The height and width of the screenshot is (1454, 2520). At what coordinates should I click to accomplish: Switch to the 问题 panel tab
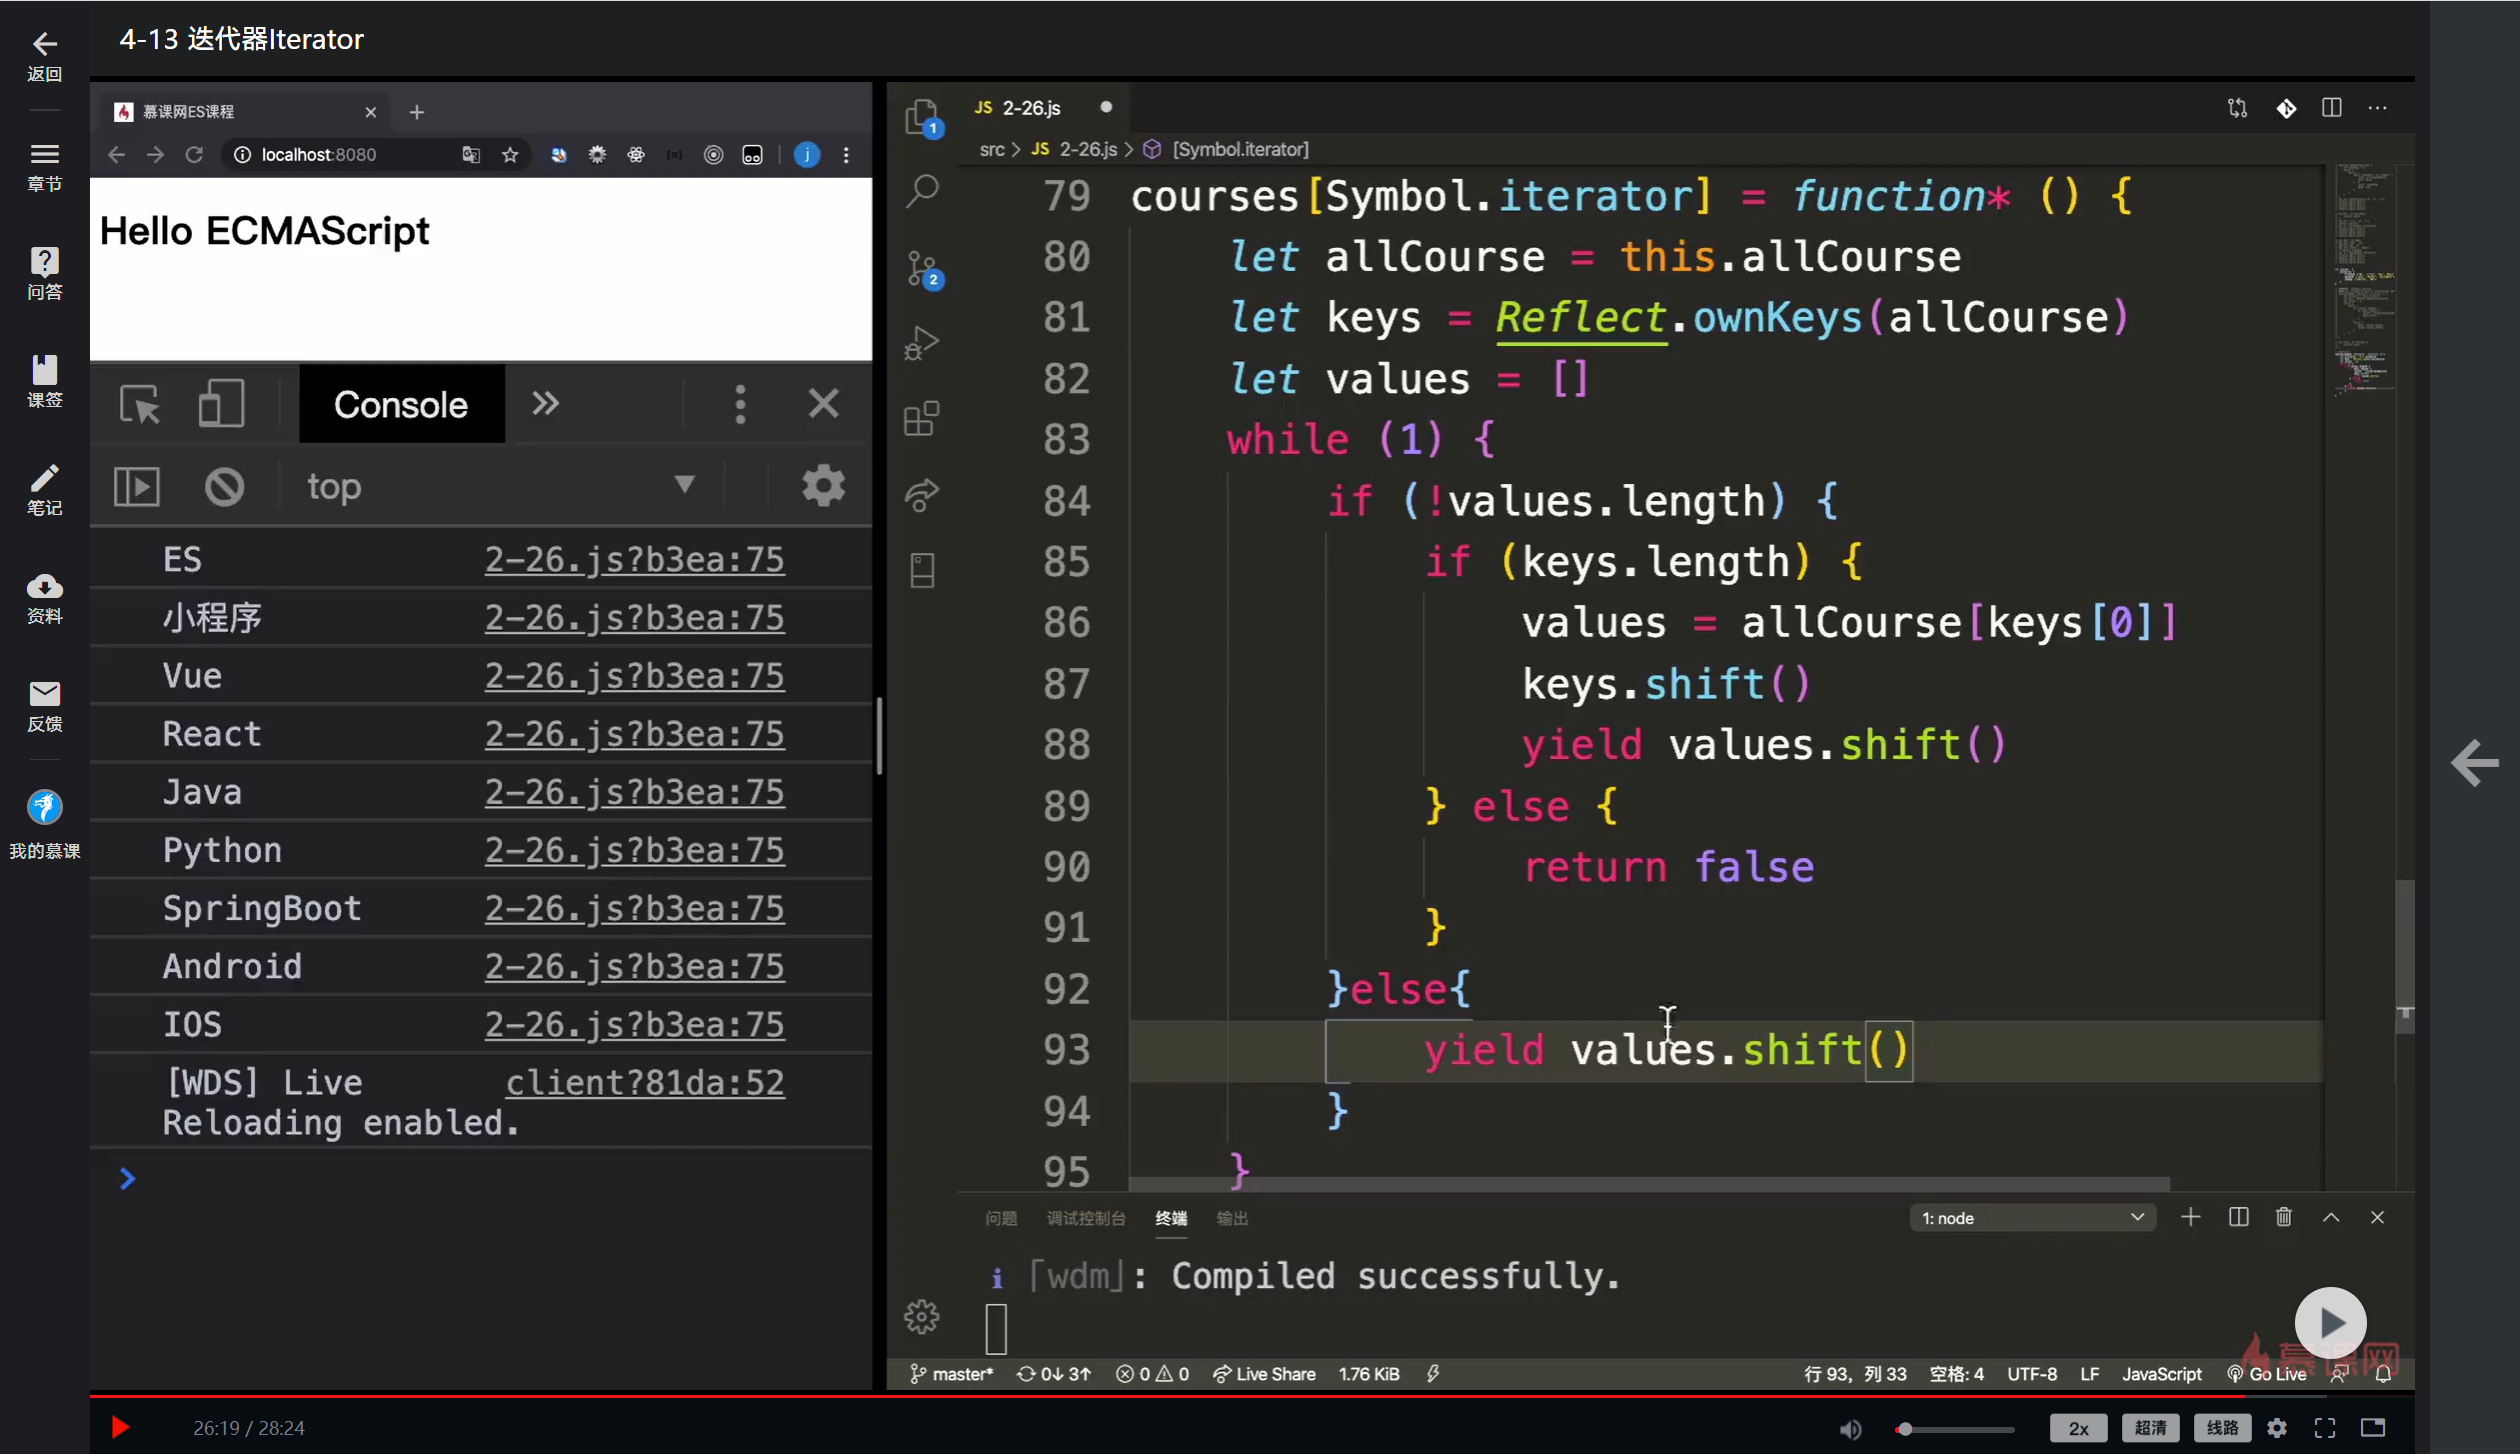coord(1000,1218)
